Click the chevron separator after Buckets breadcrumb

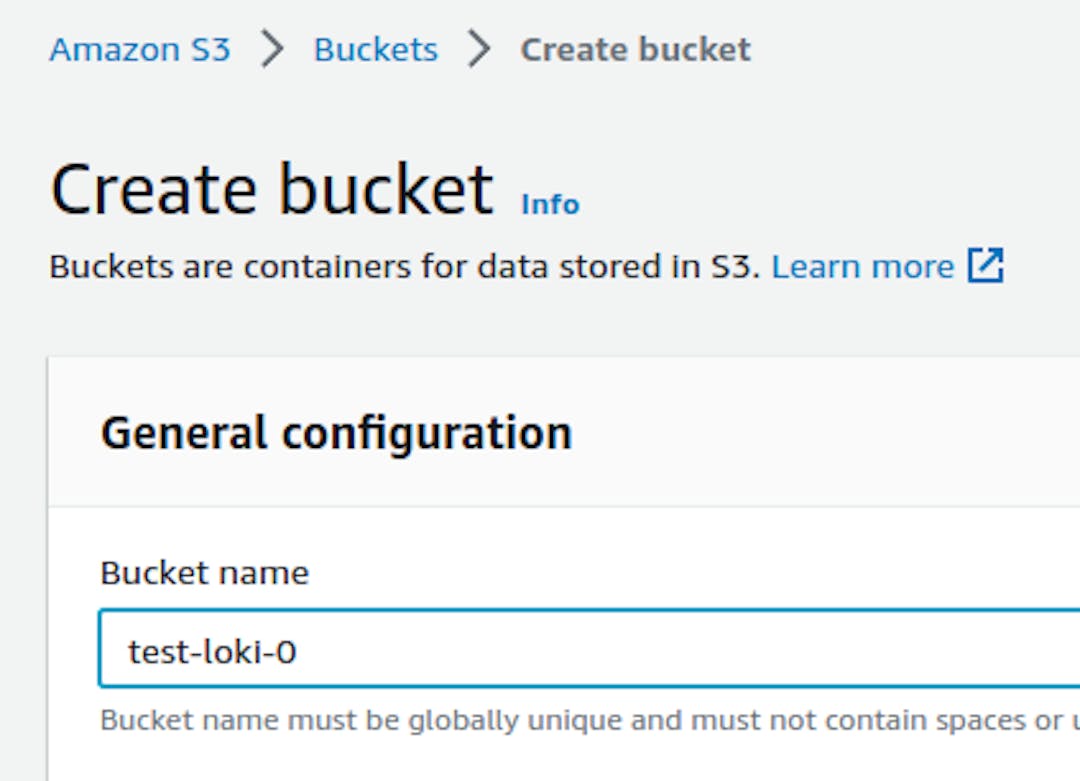tap(480, 50)
